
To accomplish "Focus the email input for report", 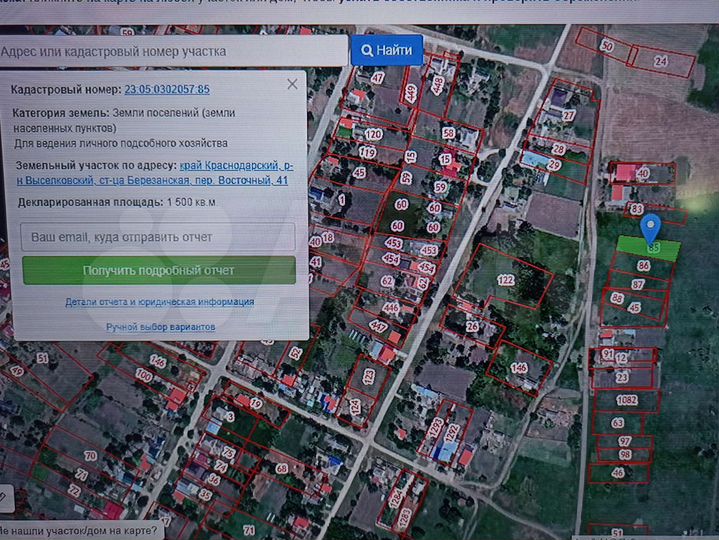I will (159, 237).
